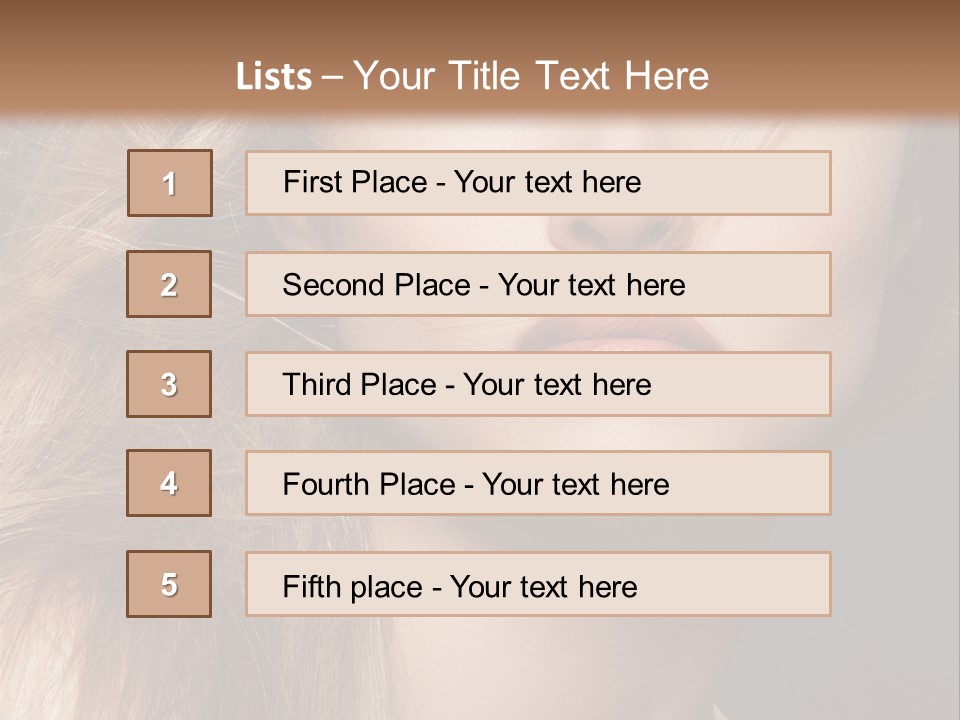Click the background below the fifth place bar
Screen dimensions: 960x720
click(538, 665)
